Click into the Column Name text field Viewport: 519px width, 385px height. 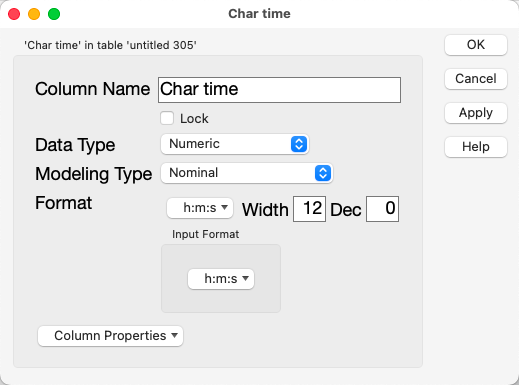(x=279, y=90)
